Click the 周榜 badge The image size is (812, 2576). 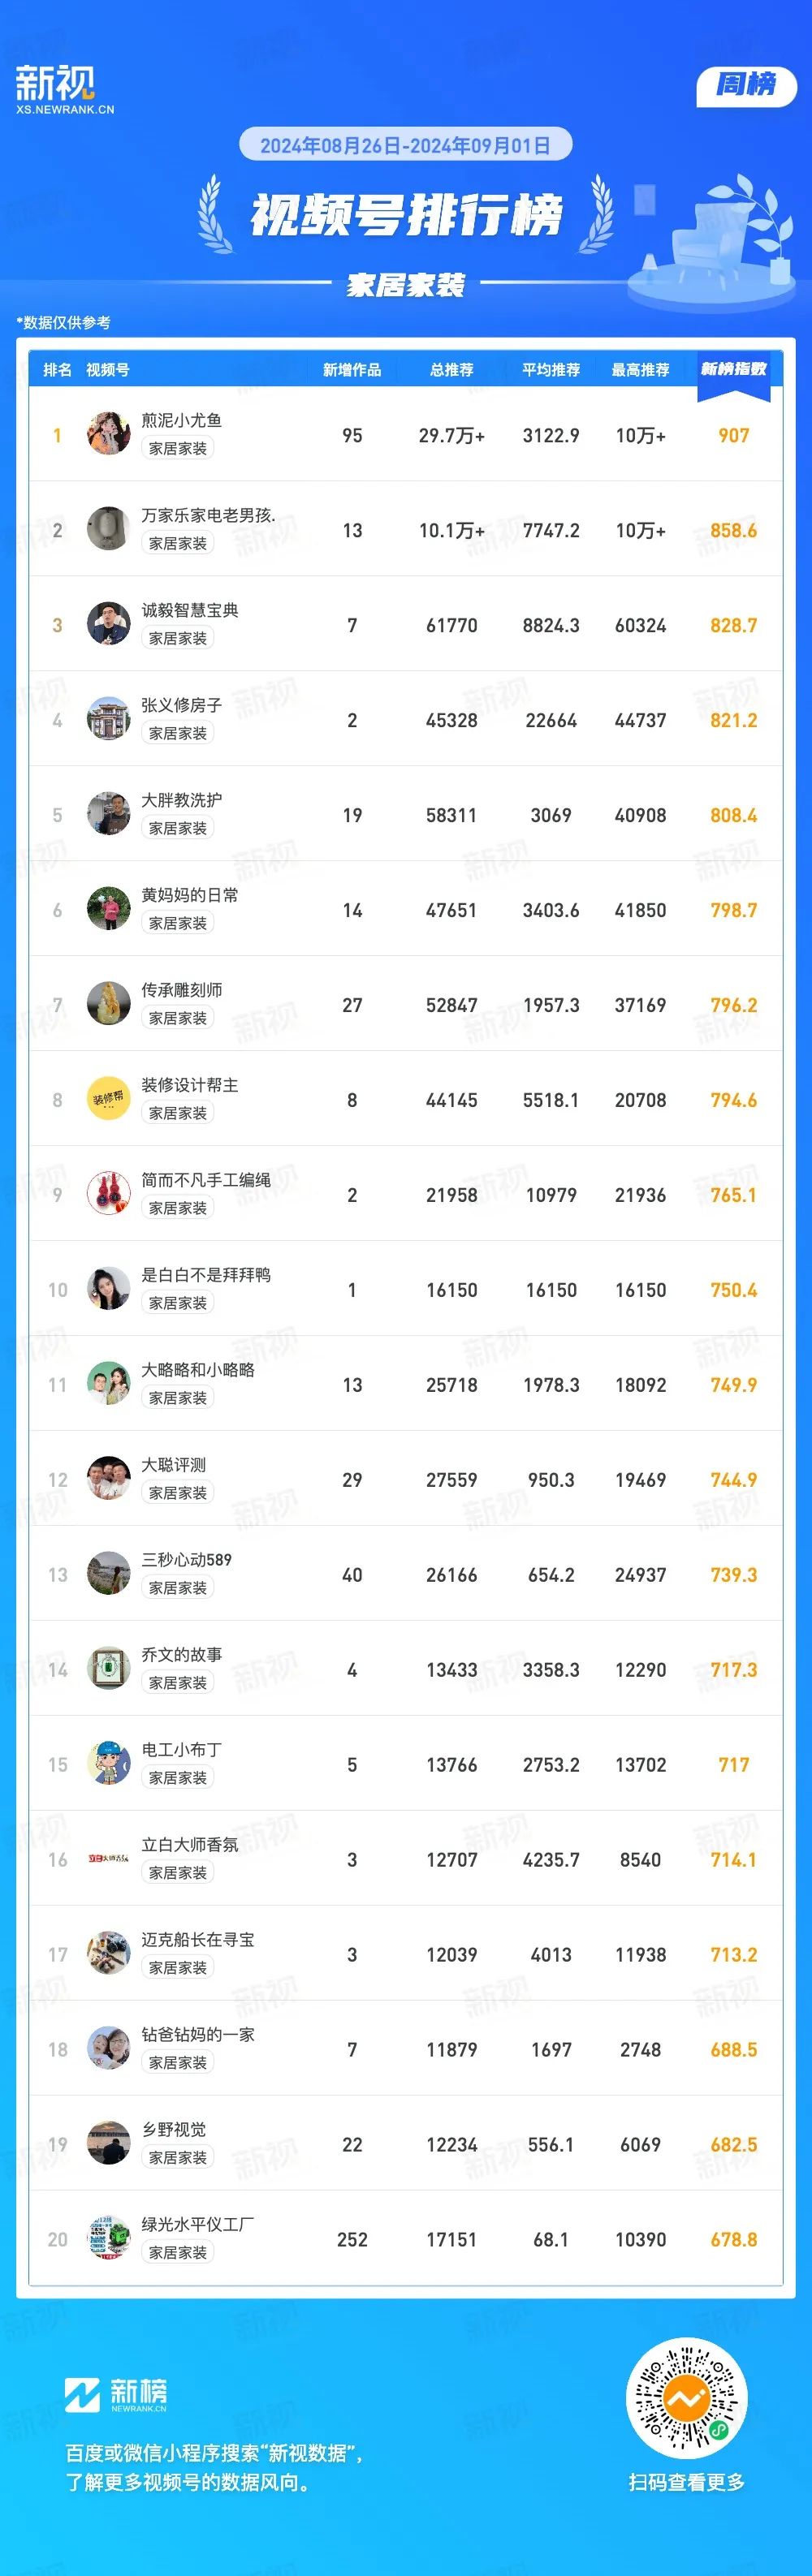(x=746, y=86)
